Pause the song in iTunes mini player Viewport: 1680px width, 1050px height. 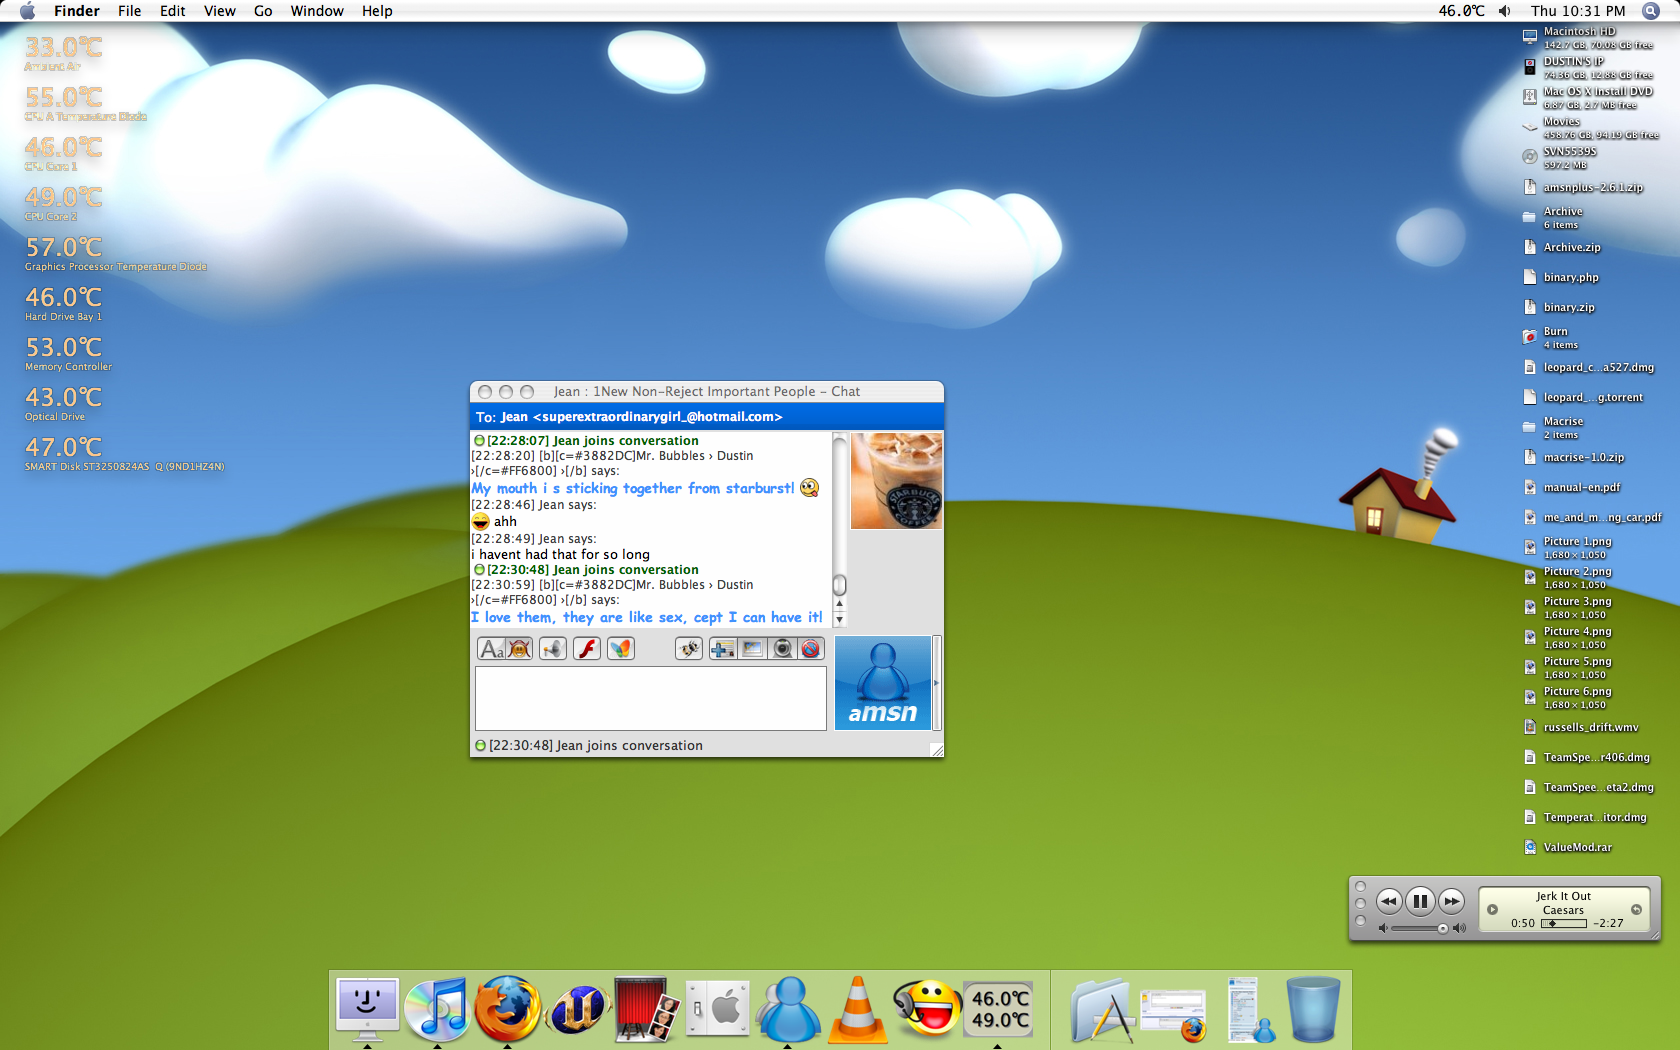pyautogui.click(x=1420, y=901)
